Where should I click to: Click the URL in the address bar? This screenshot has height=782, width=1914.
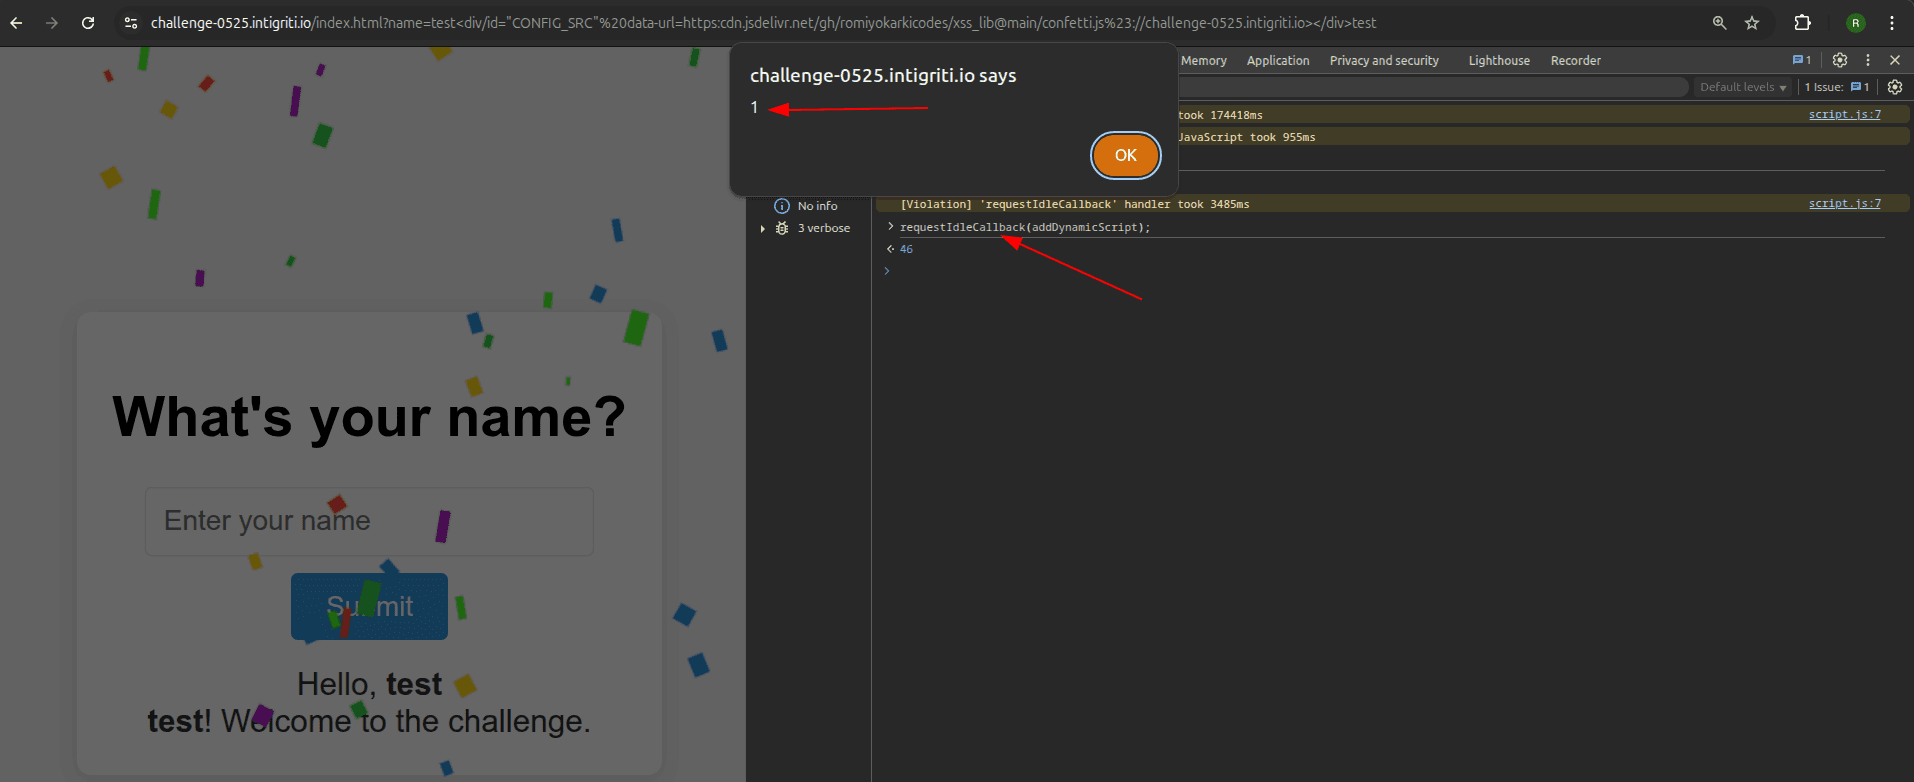point(763,22)
